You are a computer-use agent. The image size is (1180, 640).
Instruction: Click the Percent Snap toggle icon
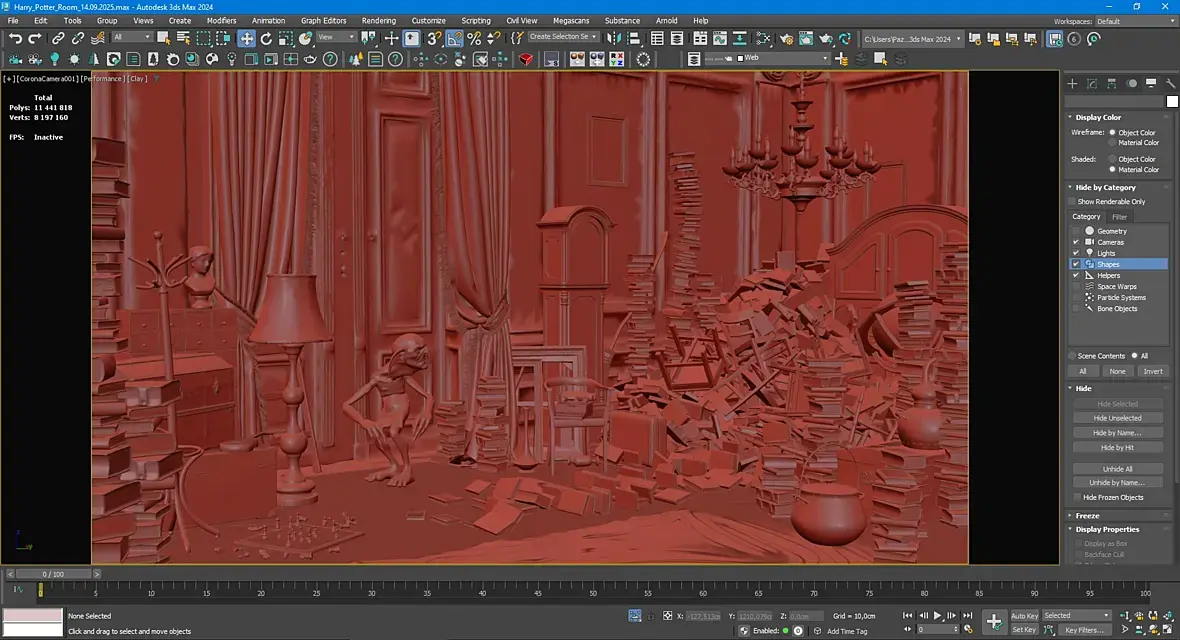[474, 38]
